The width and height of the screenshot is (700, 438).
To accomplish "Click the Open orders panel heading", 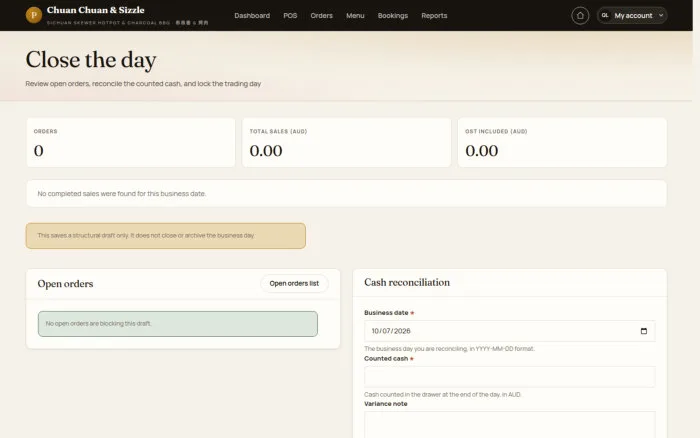I will [65, 284].
